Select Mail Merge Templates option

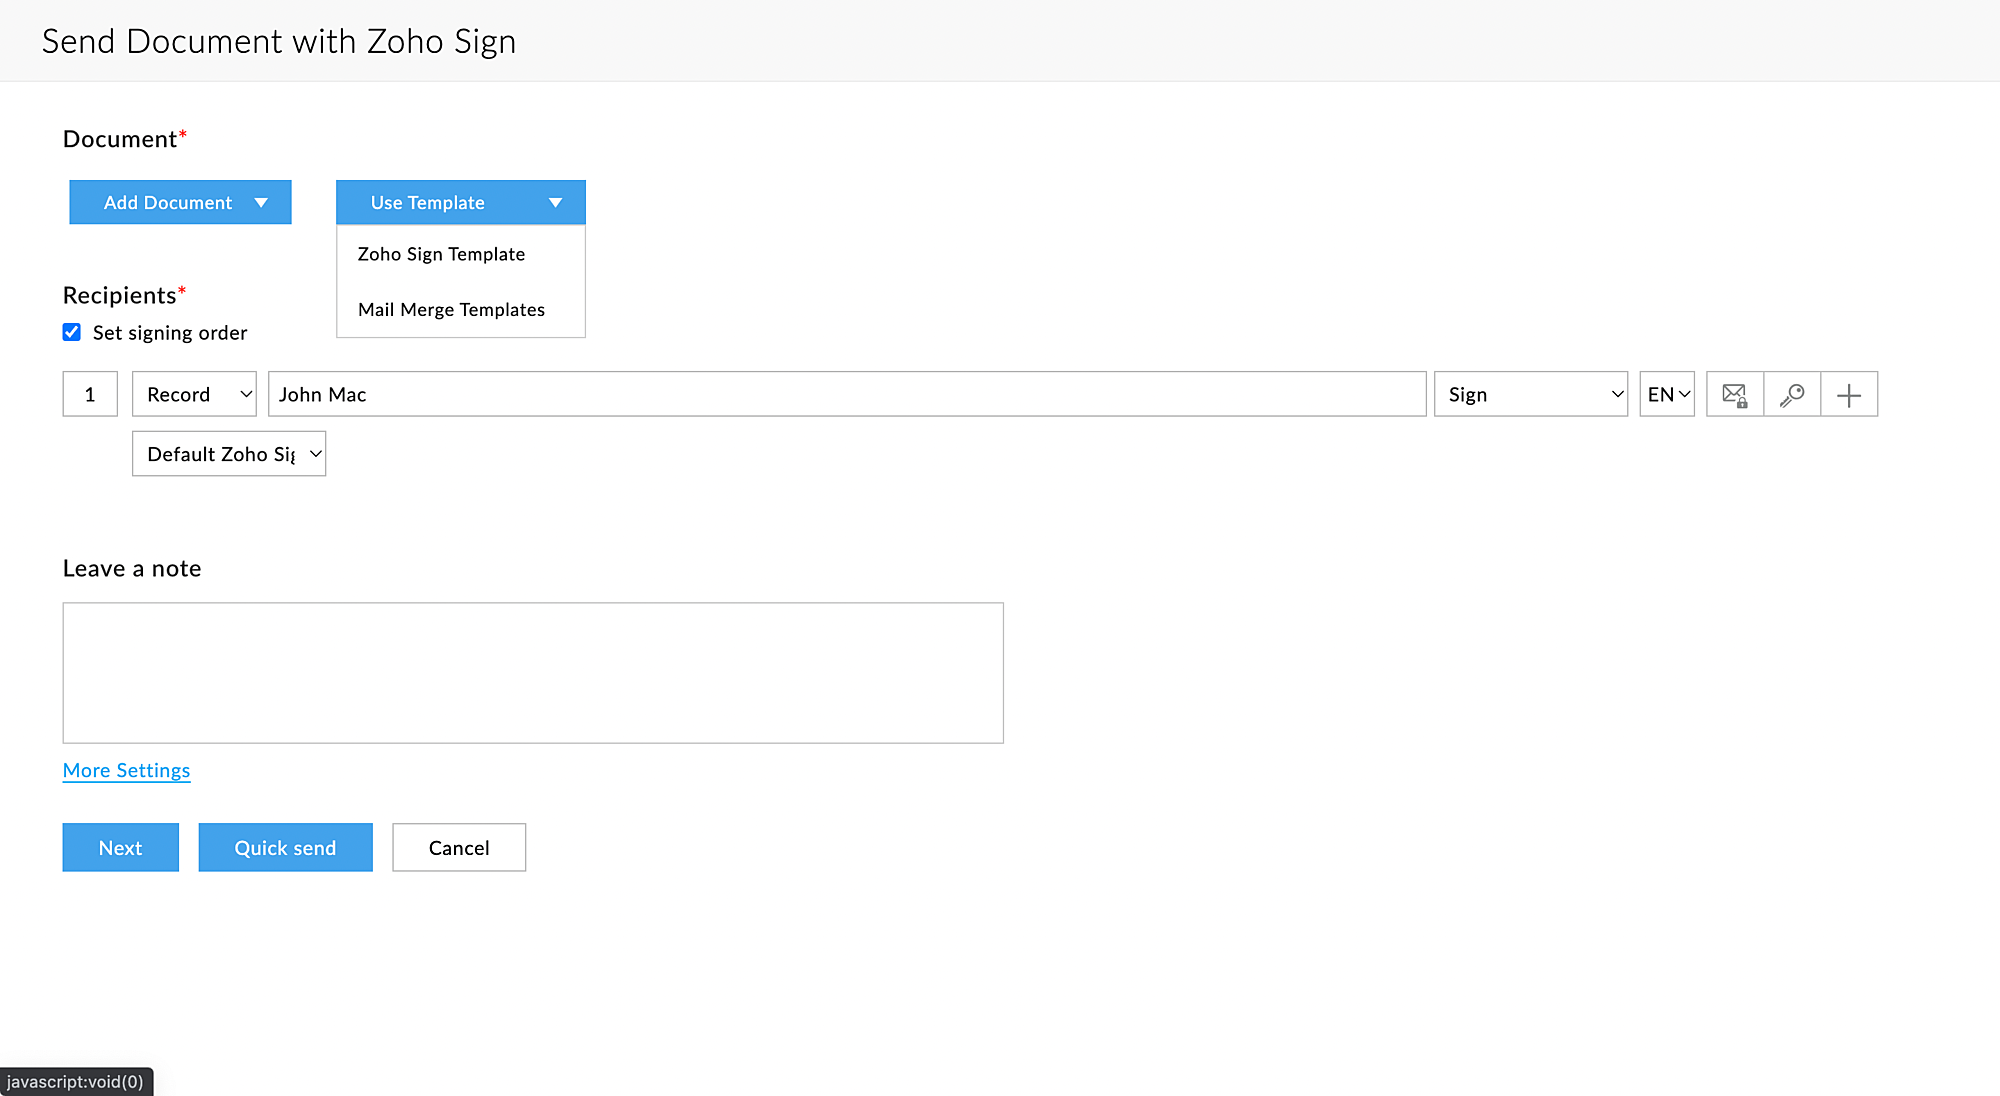click(x=451, y=310)
